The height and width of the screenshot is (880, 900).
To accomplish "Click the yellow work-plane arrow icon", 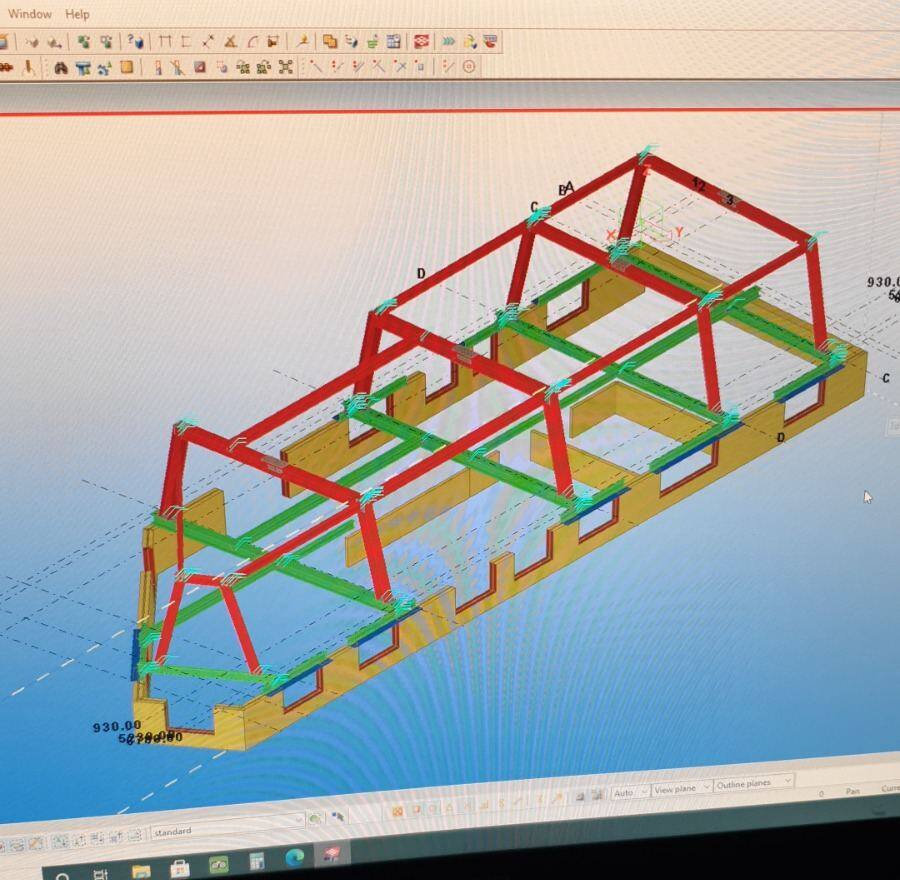I will coord(302,41).
